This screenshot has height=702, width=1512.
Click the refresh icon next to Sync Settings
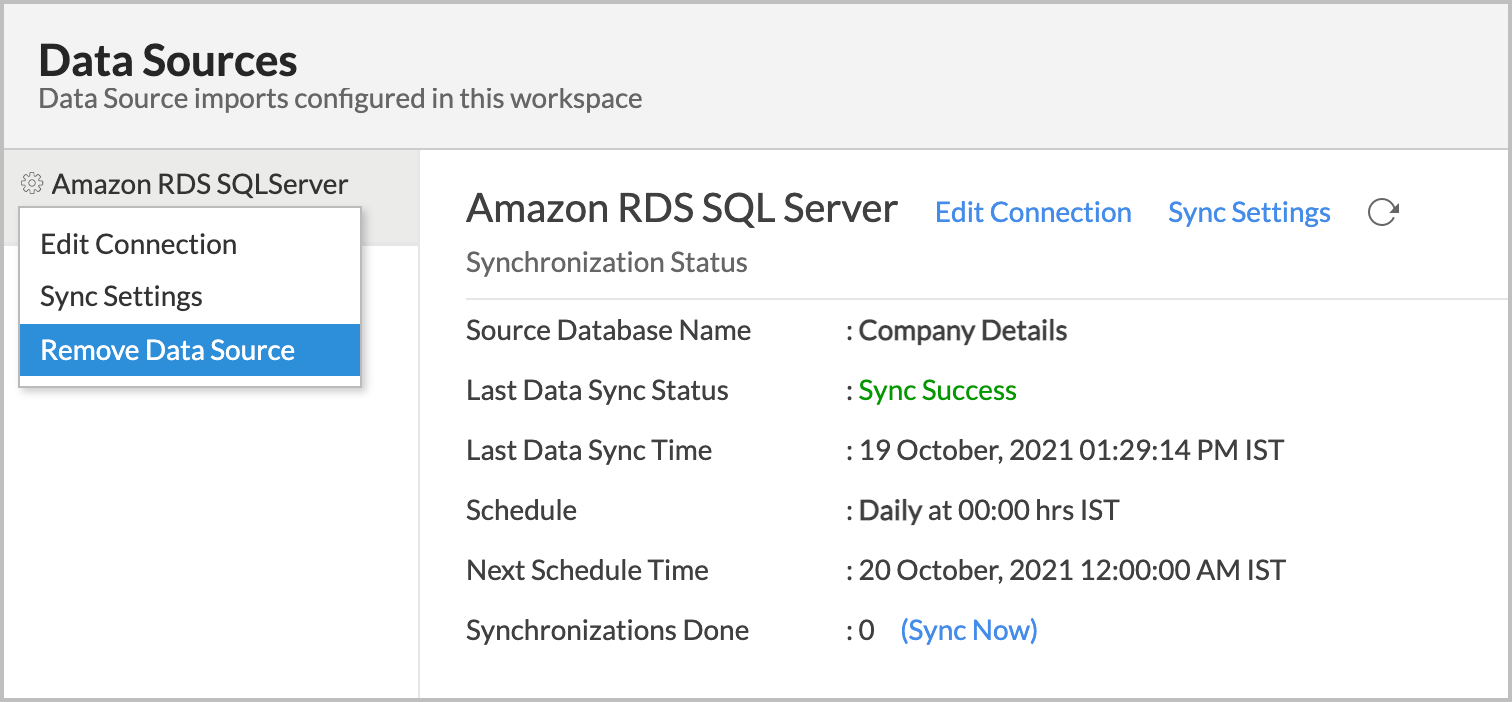1383,212
